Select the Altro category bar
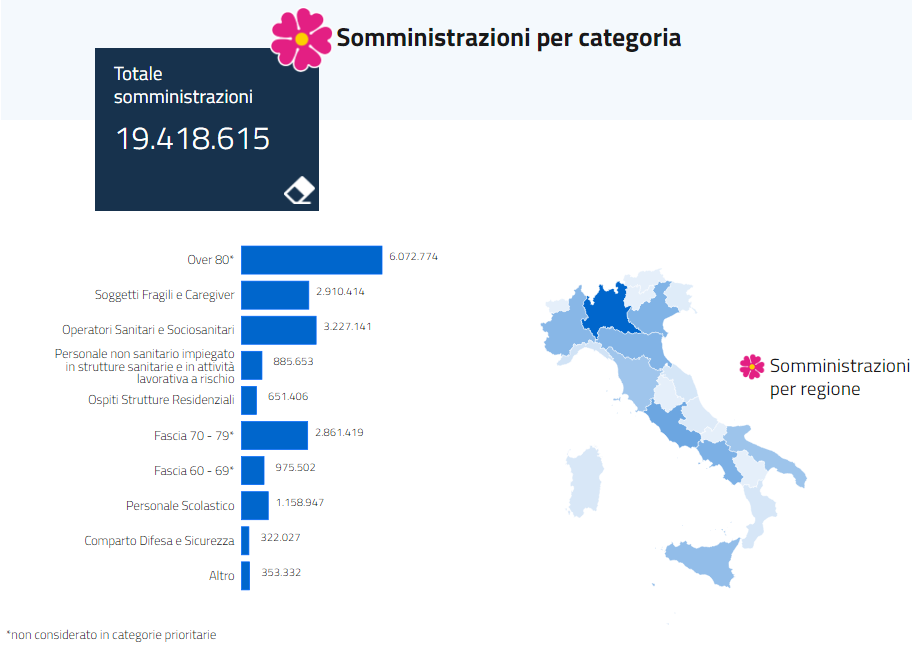The width and height of the screenshot is (912, 650). [x=245, y=575]
